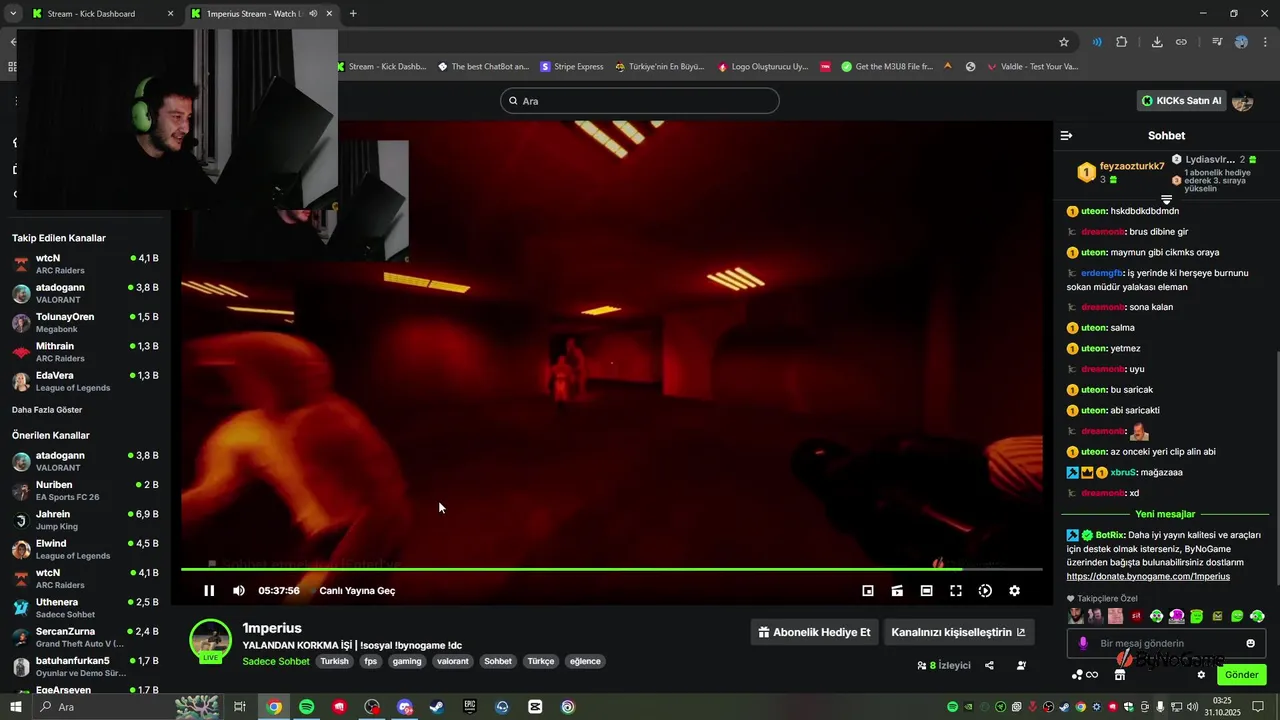Create a clip with clapperboard icon
The image size is (1280, 720).
897,591
